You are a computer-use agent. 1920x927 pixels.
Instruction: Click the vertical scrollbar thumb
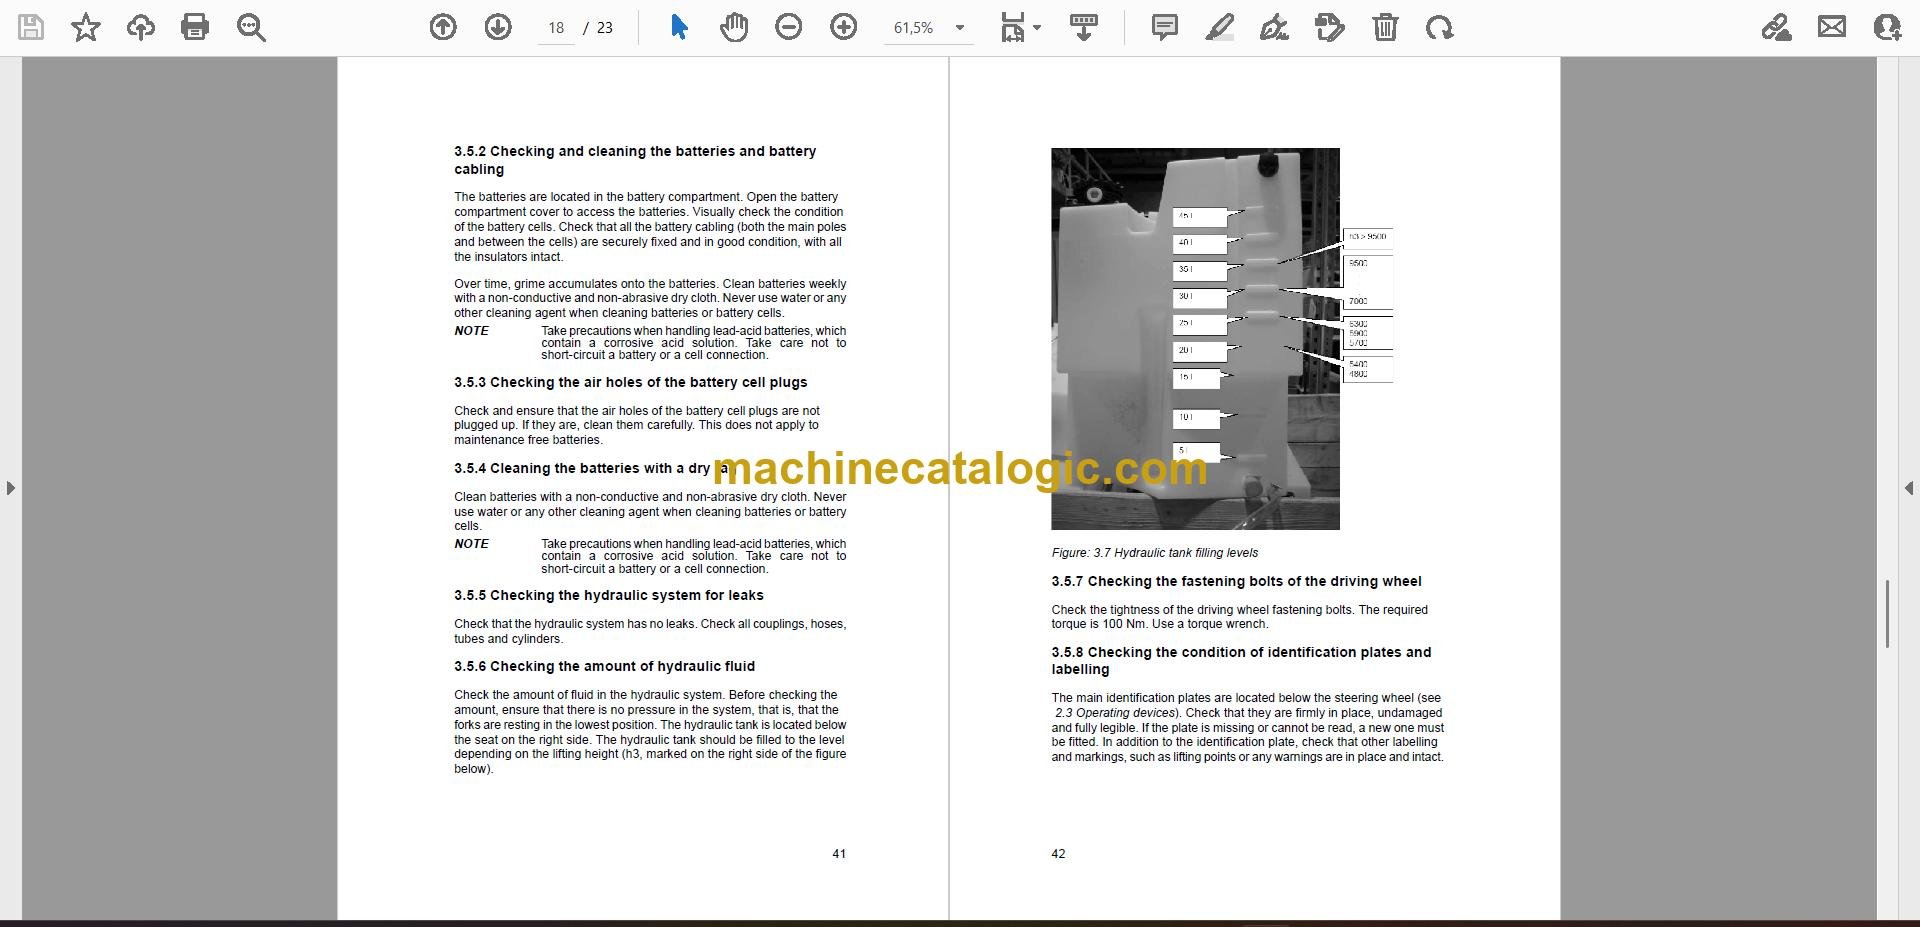pyautogui.click(x=1887, y=613)
